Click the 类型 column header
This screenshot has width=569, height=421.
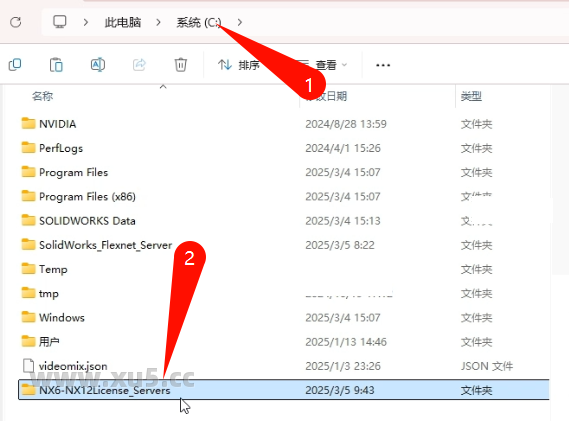(x=471, y=96)
